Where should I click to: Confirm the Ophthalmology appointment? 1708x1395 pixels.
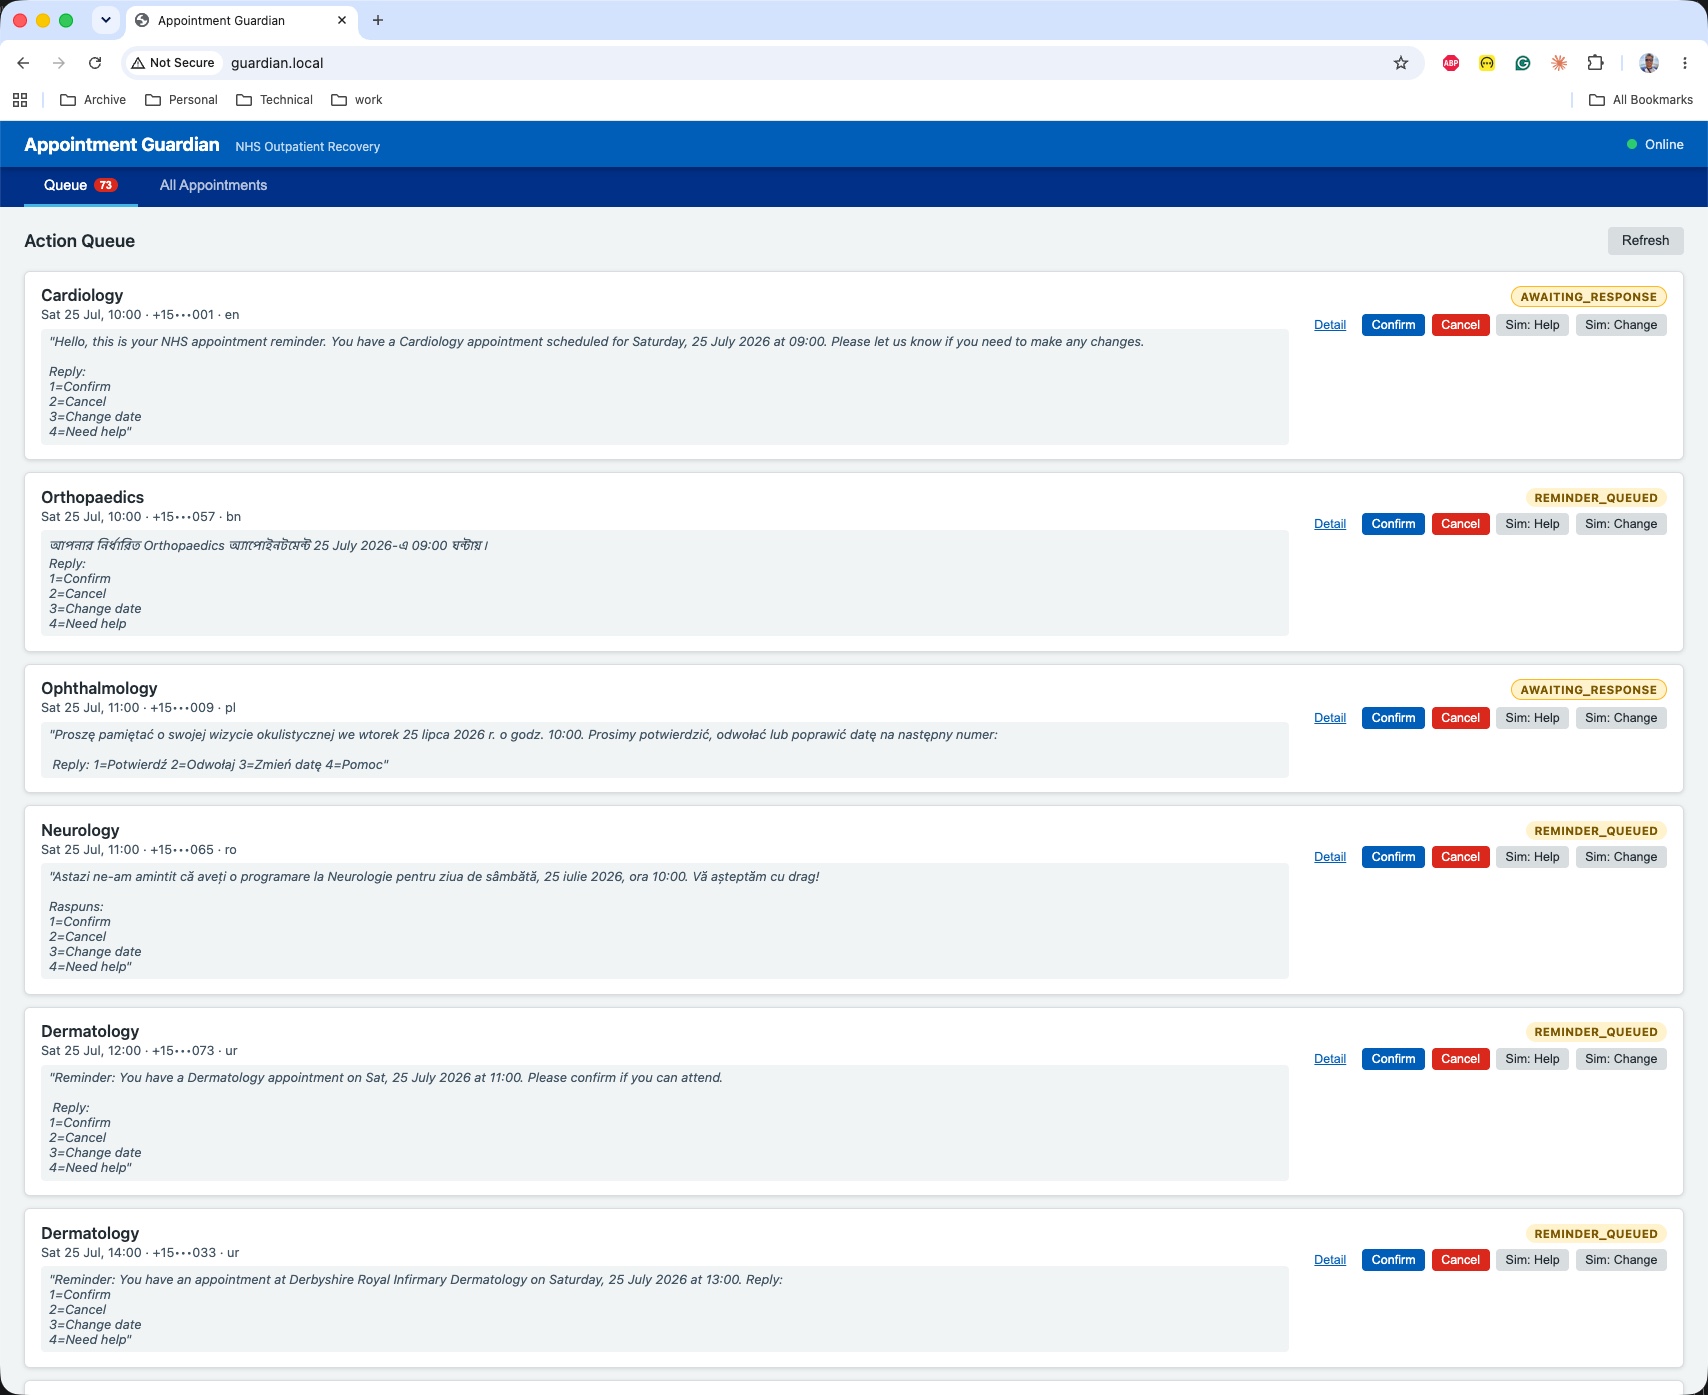tap(1393, 718)
